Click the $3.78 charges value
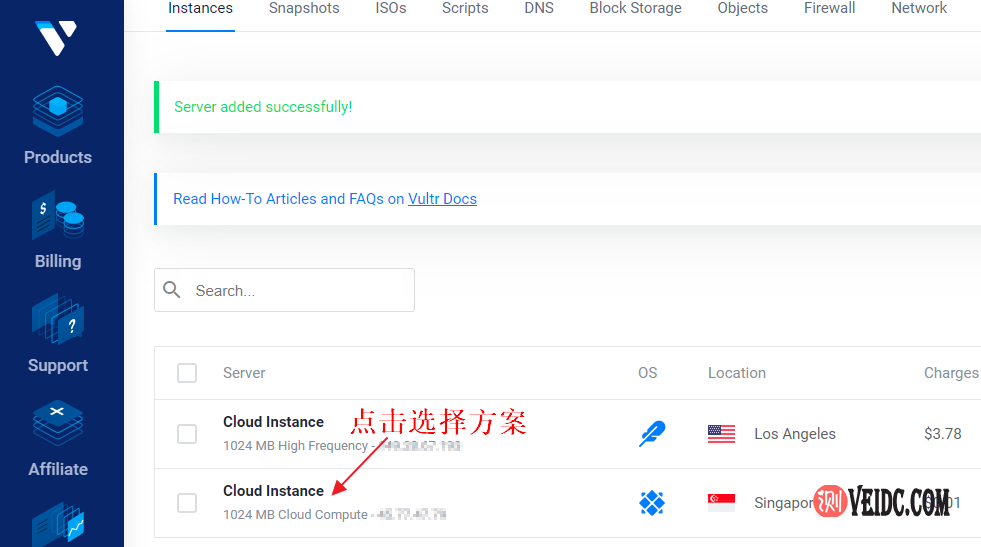The width and height of the screenshot is (981, 547). (942, 434)
